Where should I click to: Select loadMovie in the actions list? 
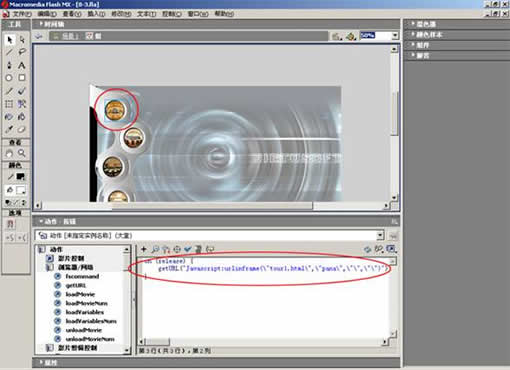click(x=80, y=294)
